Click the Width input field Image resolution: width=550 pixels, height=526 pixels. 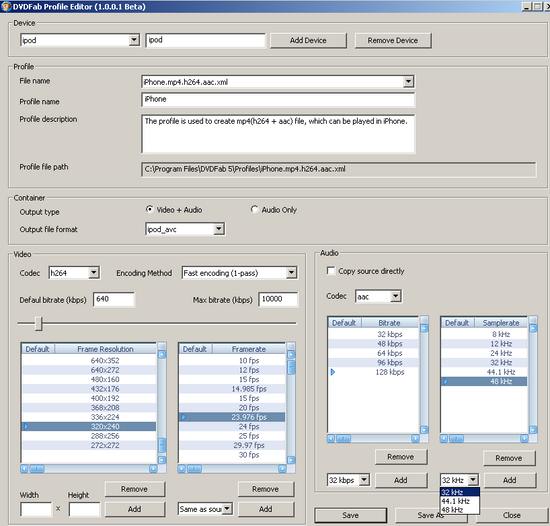tap(36, 510)
